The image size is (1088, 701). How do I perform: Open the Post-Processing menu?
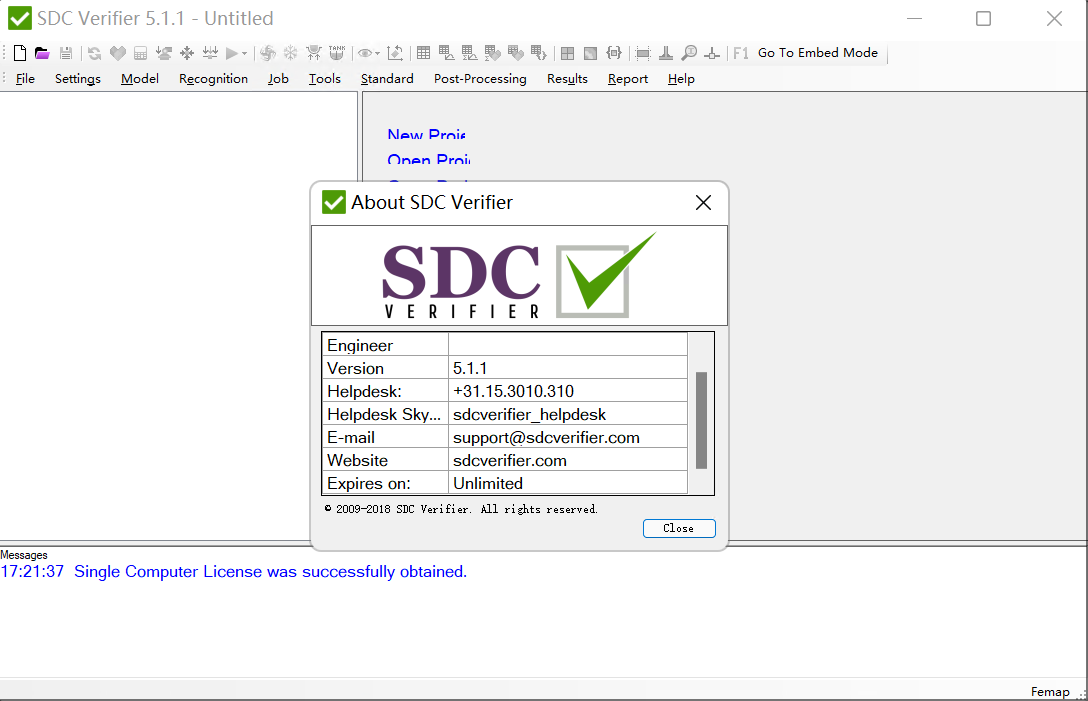(480, 79)
